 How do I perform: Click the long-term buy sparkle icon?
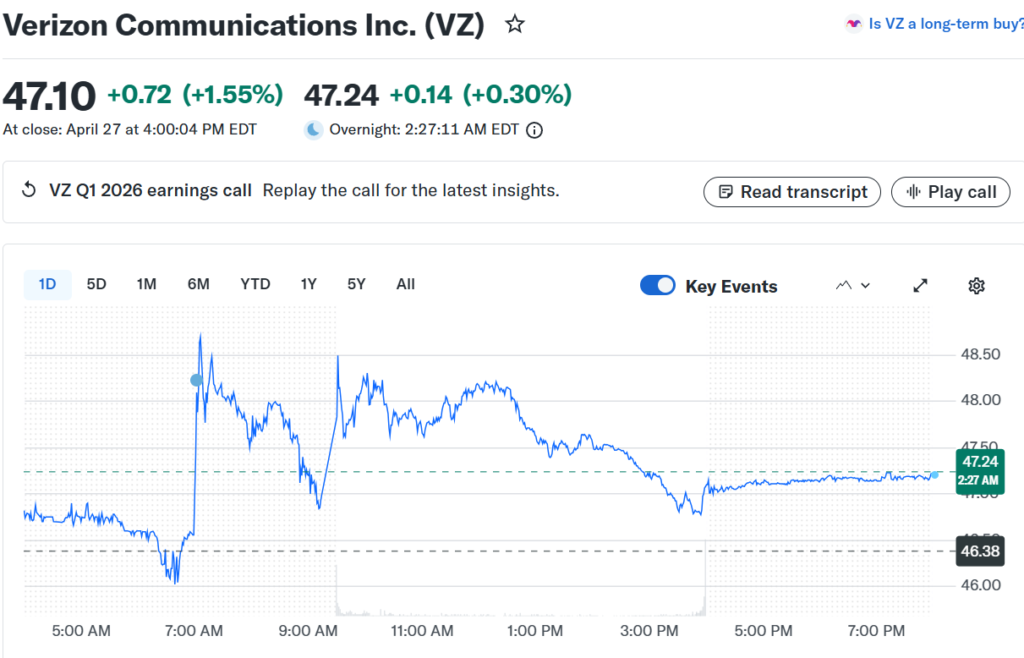853,25
